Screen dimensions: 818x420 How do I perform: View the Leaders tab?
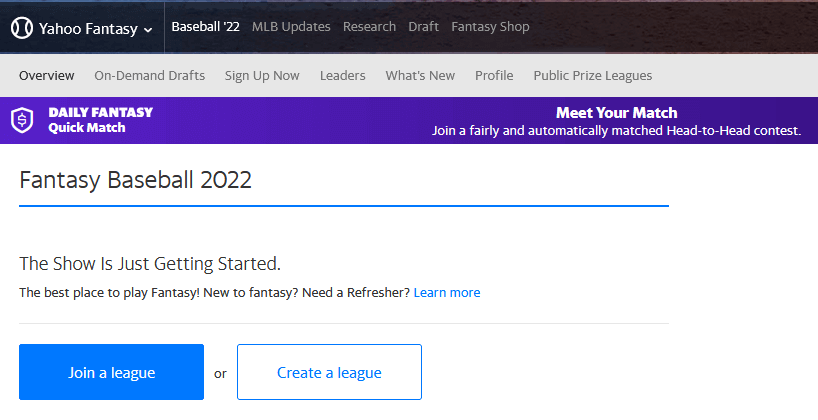click(342, 76)
